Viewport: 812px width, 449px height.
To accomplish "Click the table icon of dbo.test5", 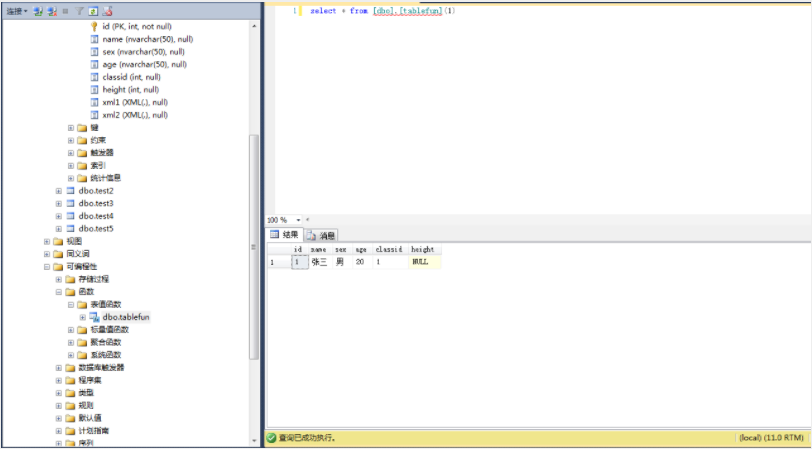I will (x=70, y=228).
